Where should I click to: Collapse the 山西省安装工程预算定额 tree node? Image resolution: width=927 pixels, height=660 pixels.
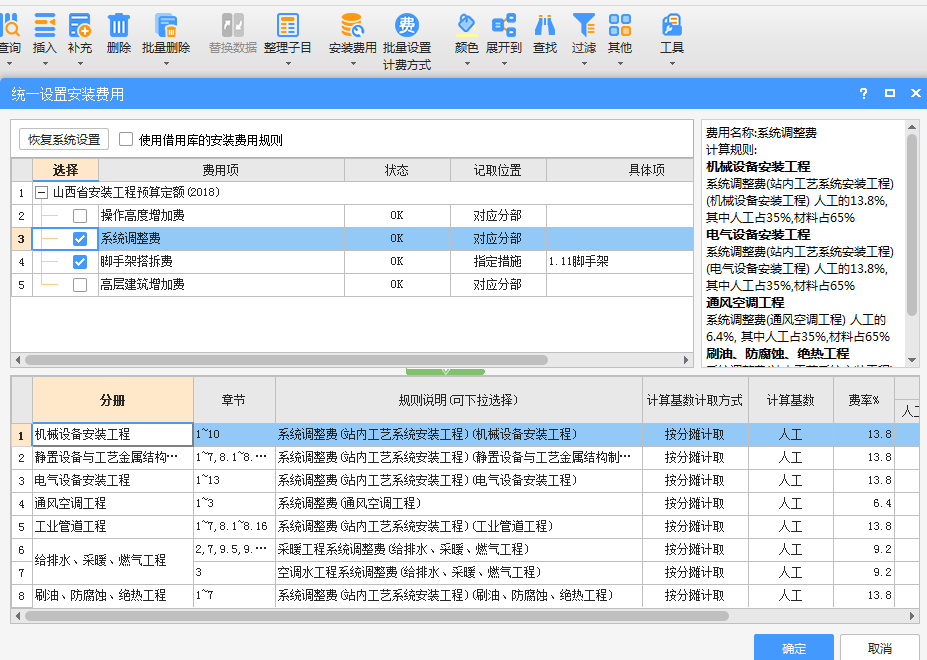pos(41,193)
